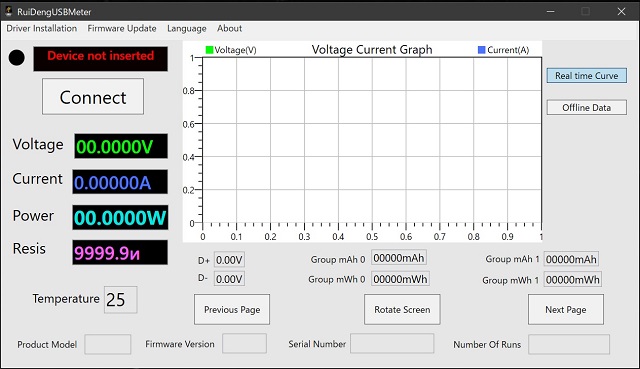Image resolution: width=640 pixels, height=369 pixels.
Task: Click the Number Of Runs field
Action: pos(569,344)
